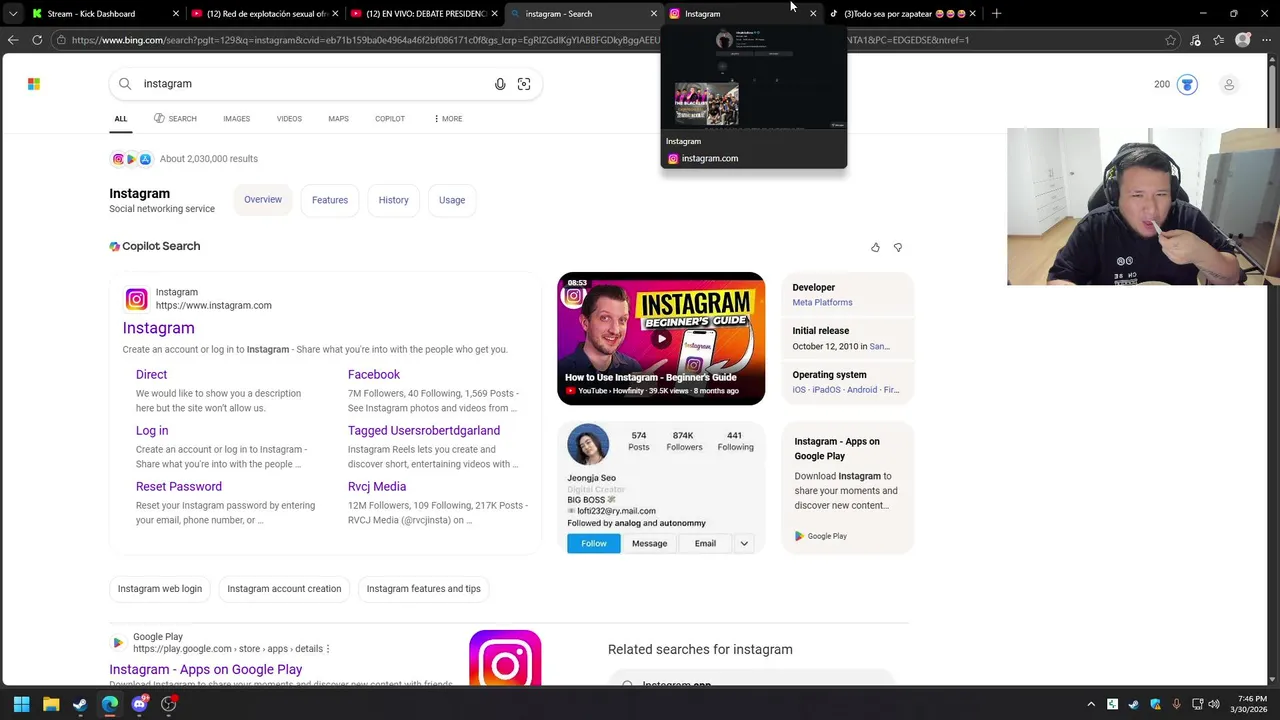Select the Features pill button
1280x720 pixels.
click(x=330, y=200)
